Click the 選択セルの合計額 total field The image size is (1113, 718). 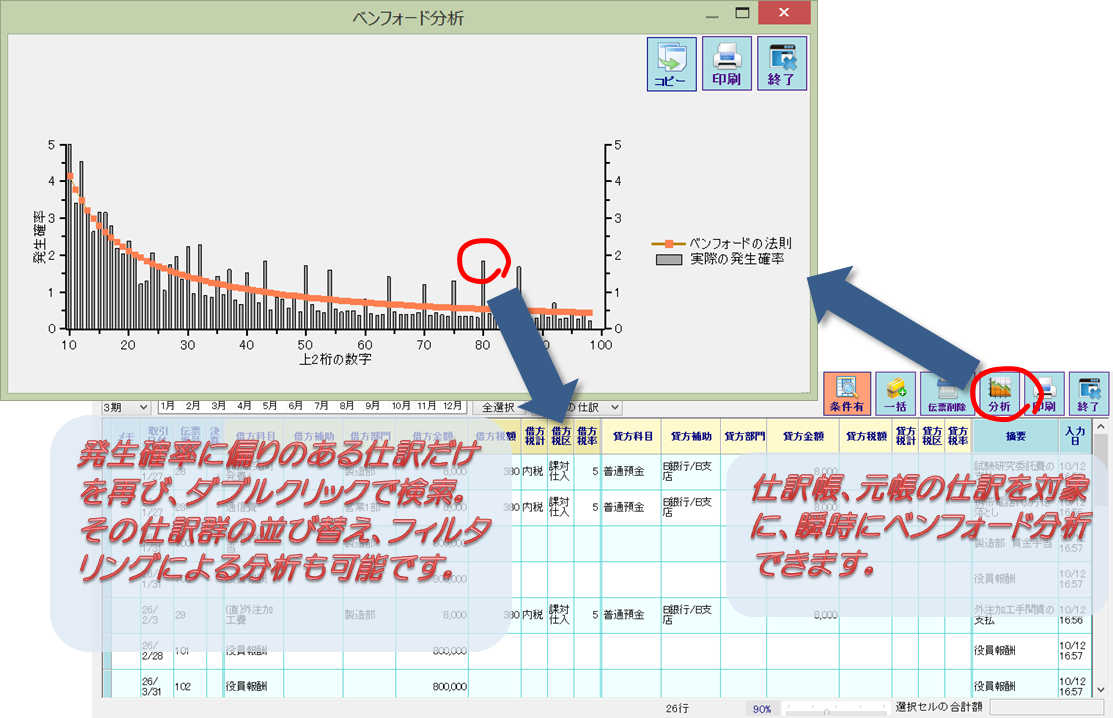point(1047,707)
